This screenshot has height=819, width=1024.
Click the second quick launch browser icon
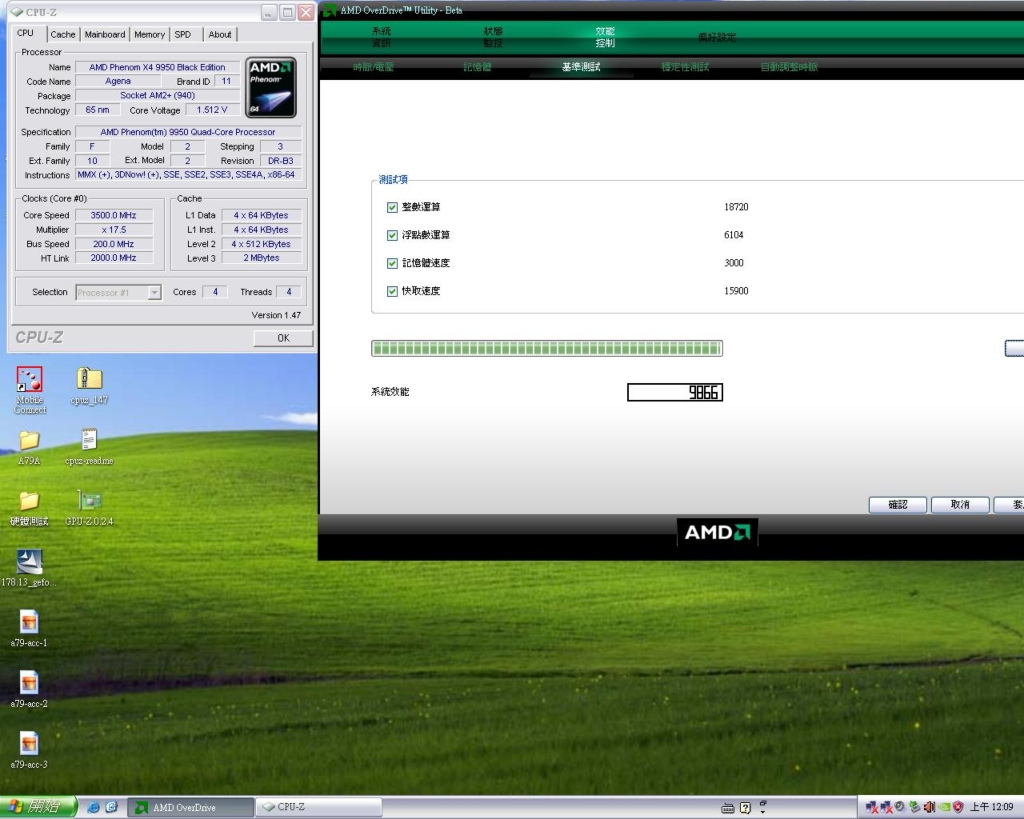(x=111, y=807)
